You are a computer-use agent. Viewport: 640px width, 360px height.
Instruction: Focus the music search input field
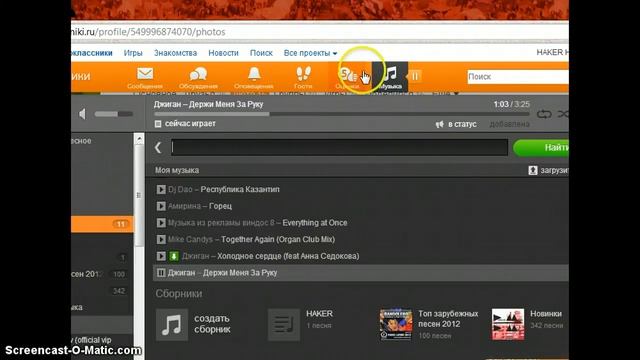pos(339,147)
